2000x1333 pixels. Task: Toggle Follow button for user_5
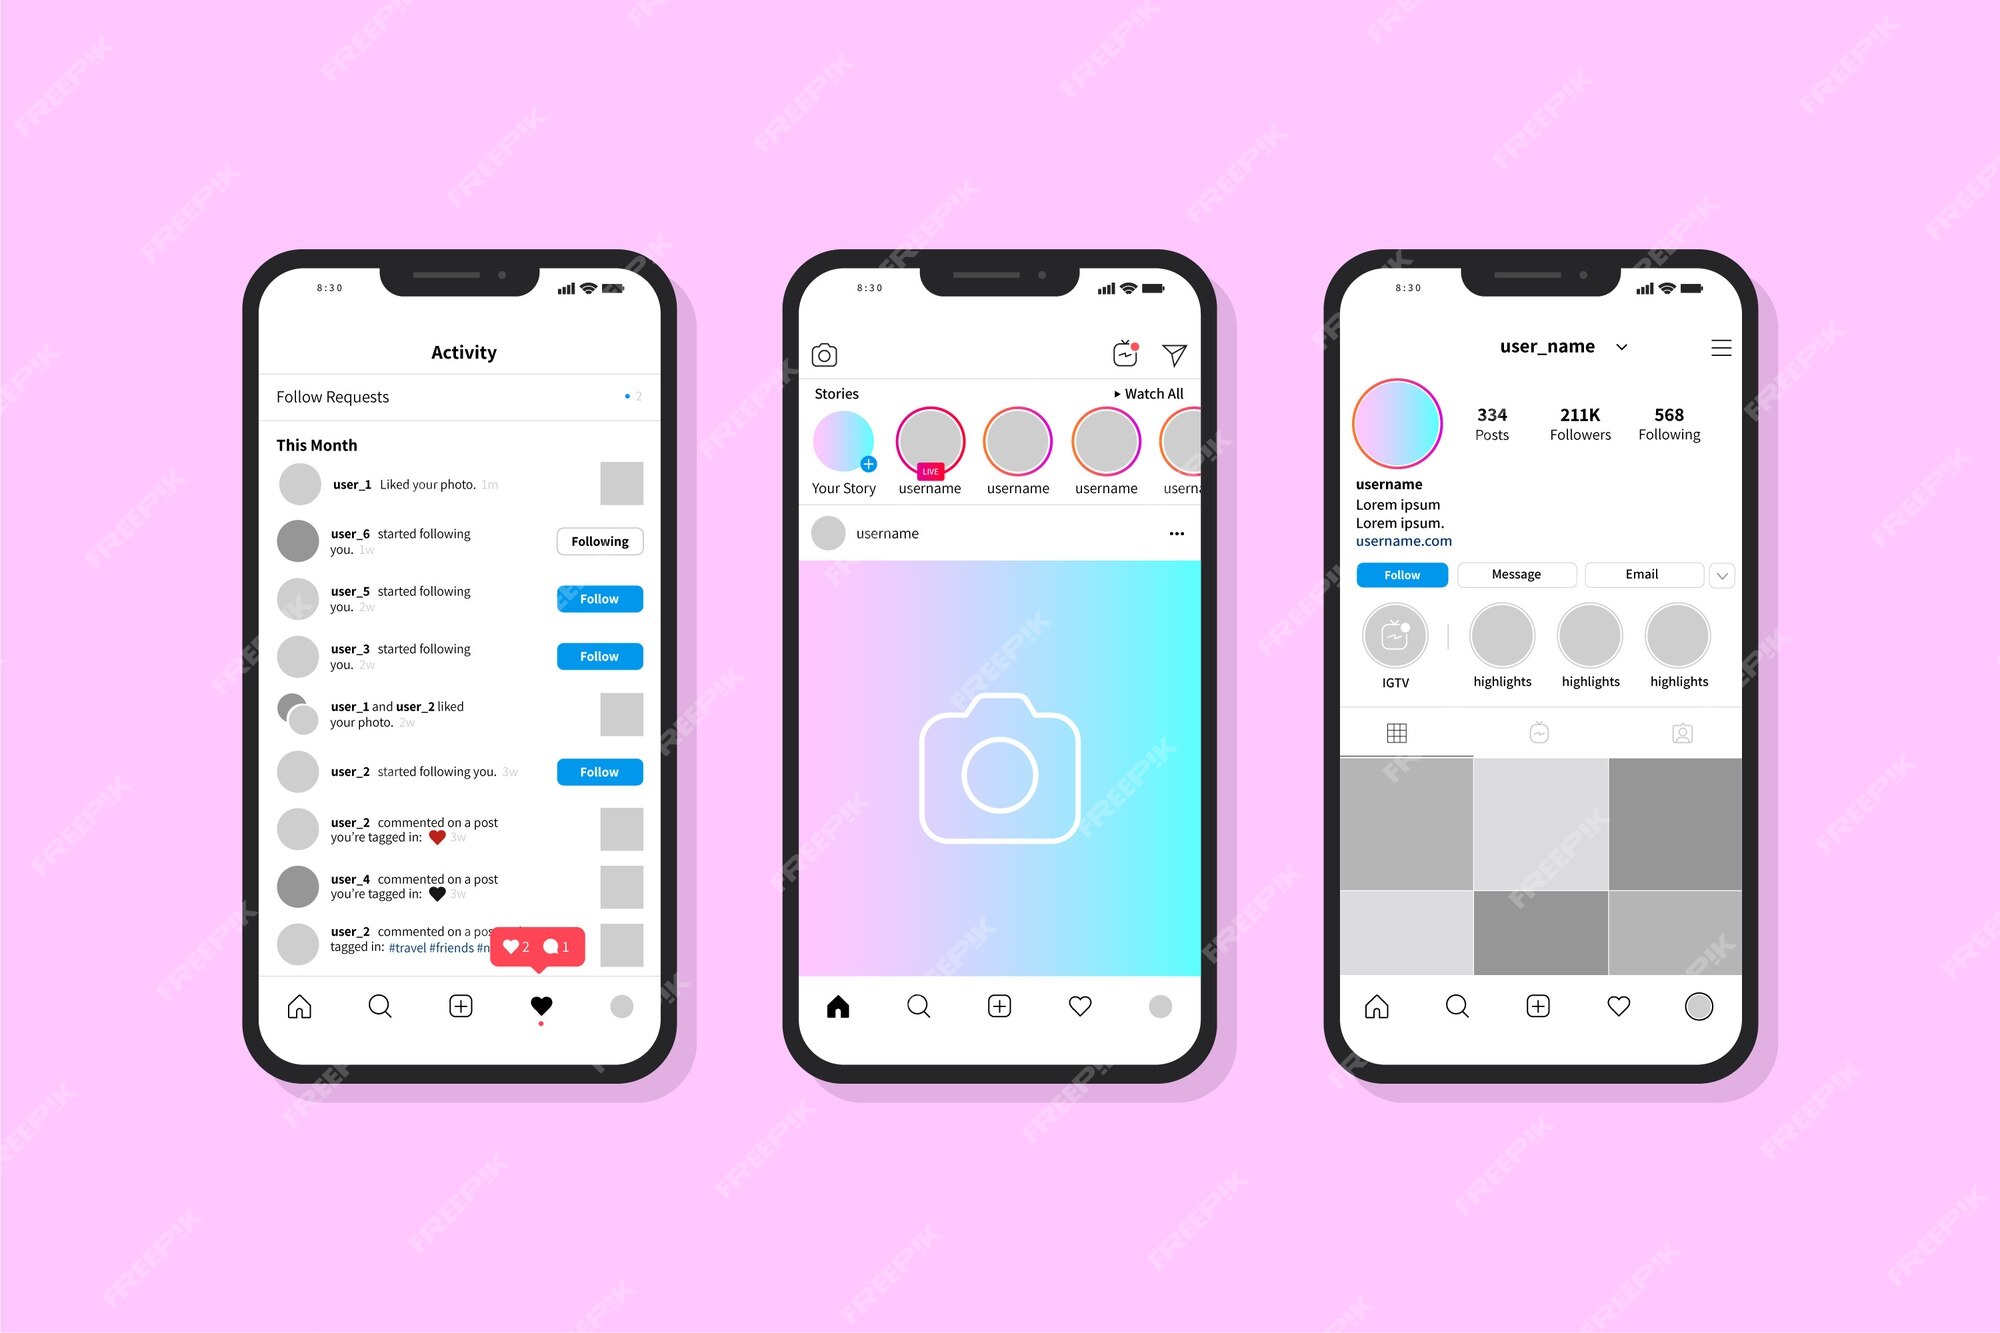pos(598,600)
